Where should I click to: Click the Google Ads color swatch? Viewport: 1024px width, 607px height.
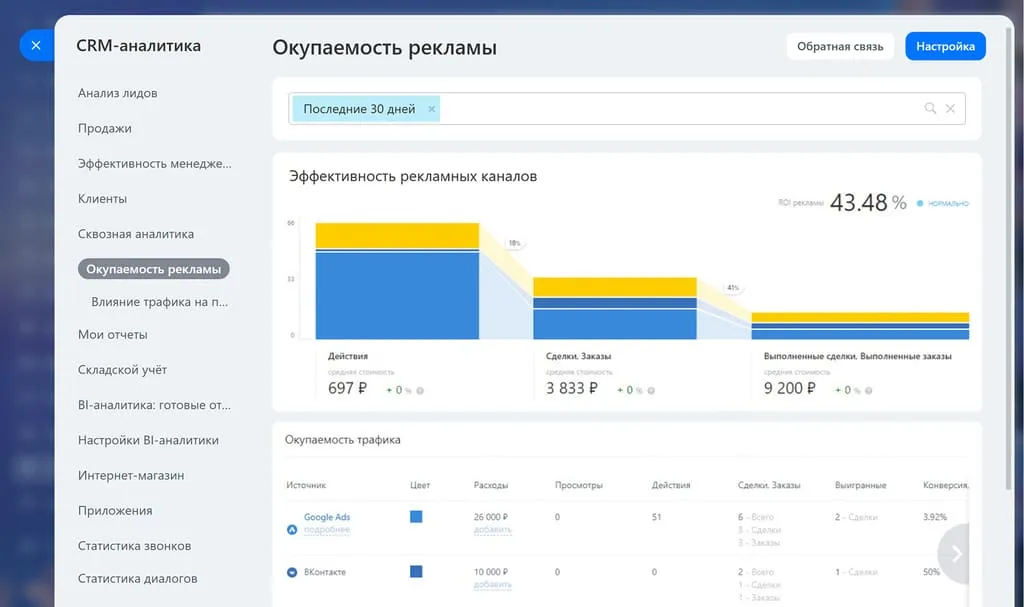coord(417,517)
